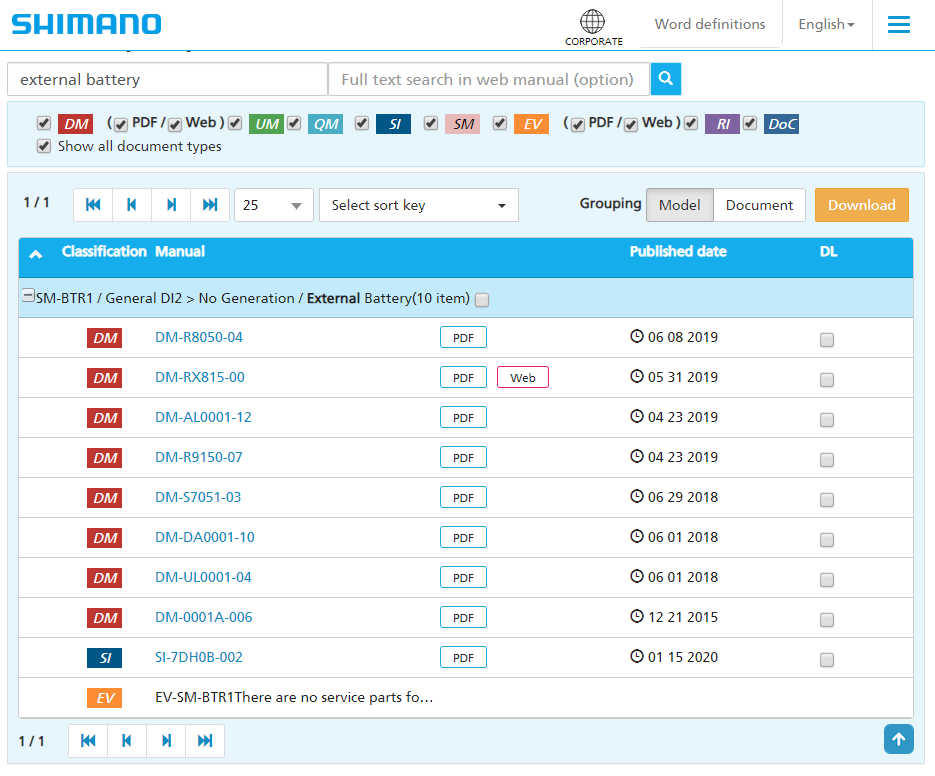Click the Classification column header
This screenshot has width=935, height=776.
pyautogui.click(x=104, y=252)
